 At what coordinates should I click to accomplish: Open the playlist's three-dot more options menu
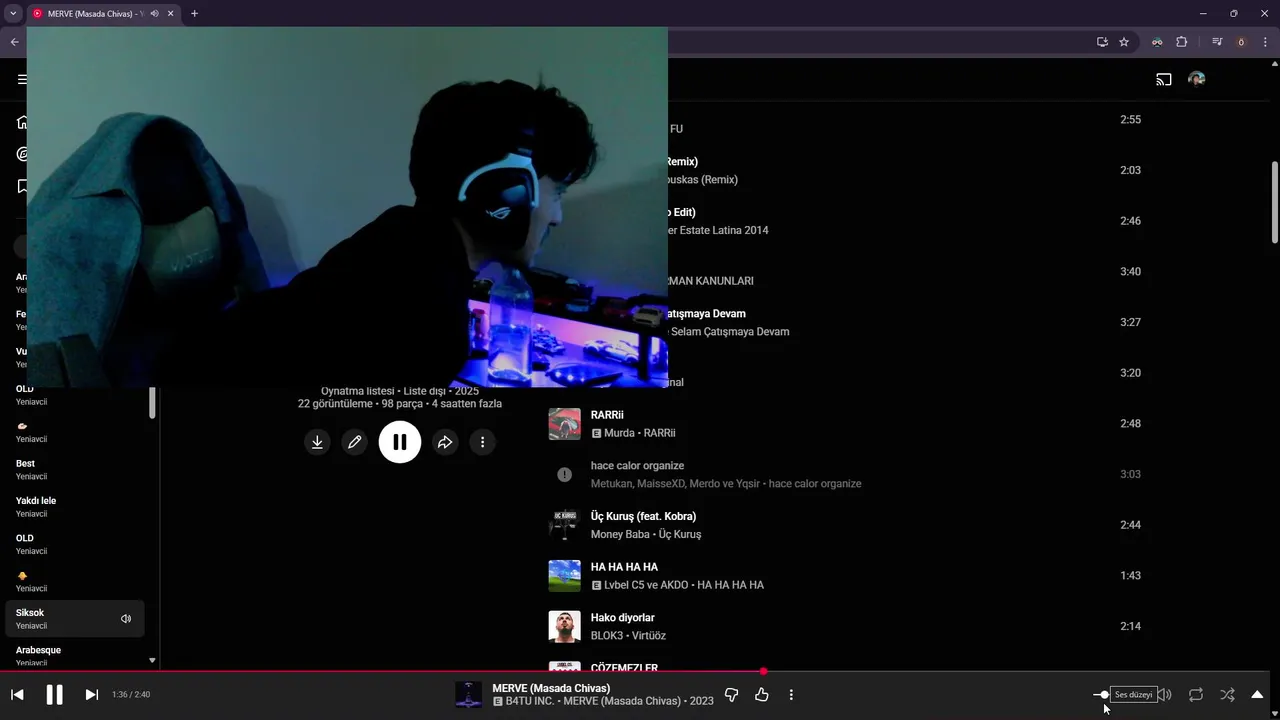click(482, 442)
